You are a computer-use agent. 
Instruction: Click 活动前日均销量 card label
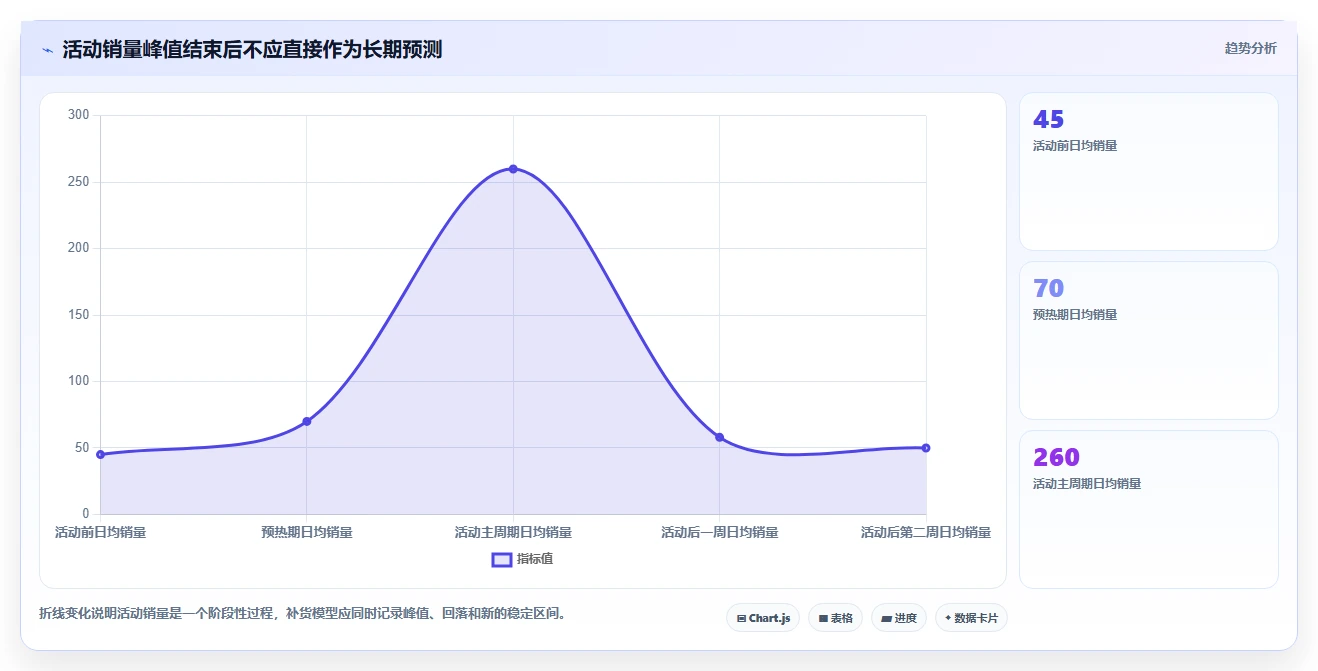point(1075,146)
